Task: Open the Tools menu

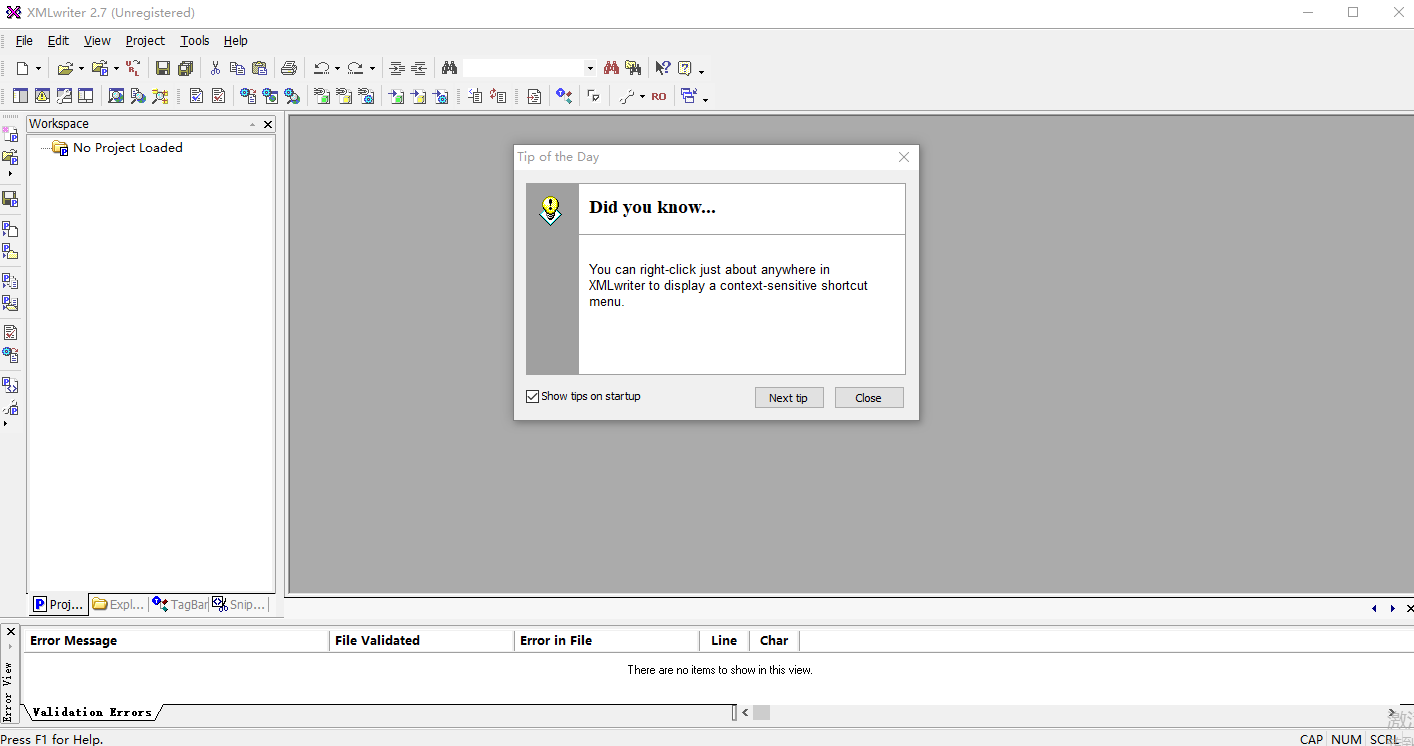Action: [195, 41]
